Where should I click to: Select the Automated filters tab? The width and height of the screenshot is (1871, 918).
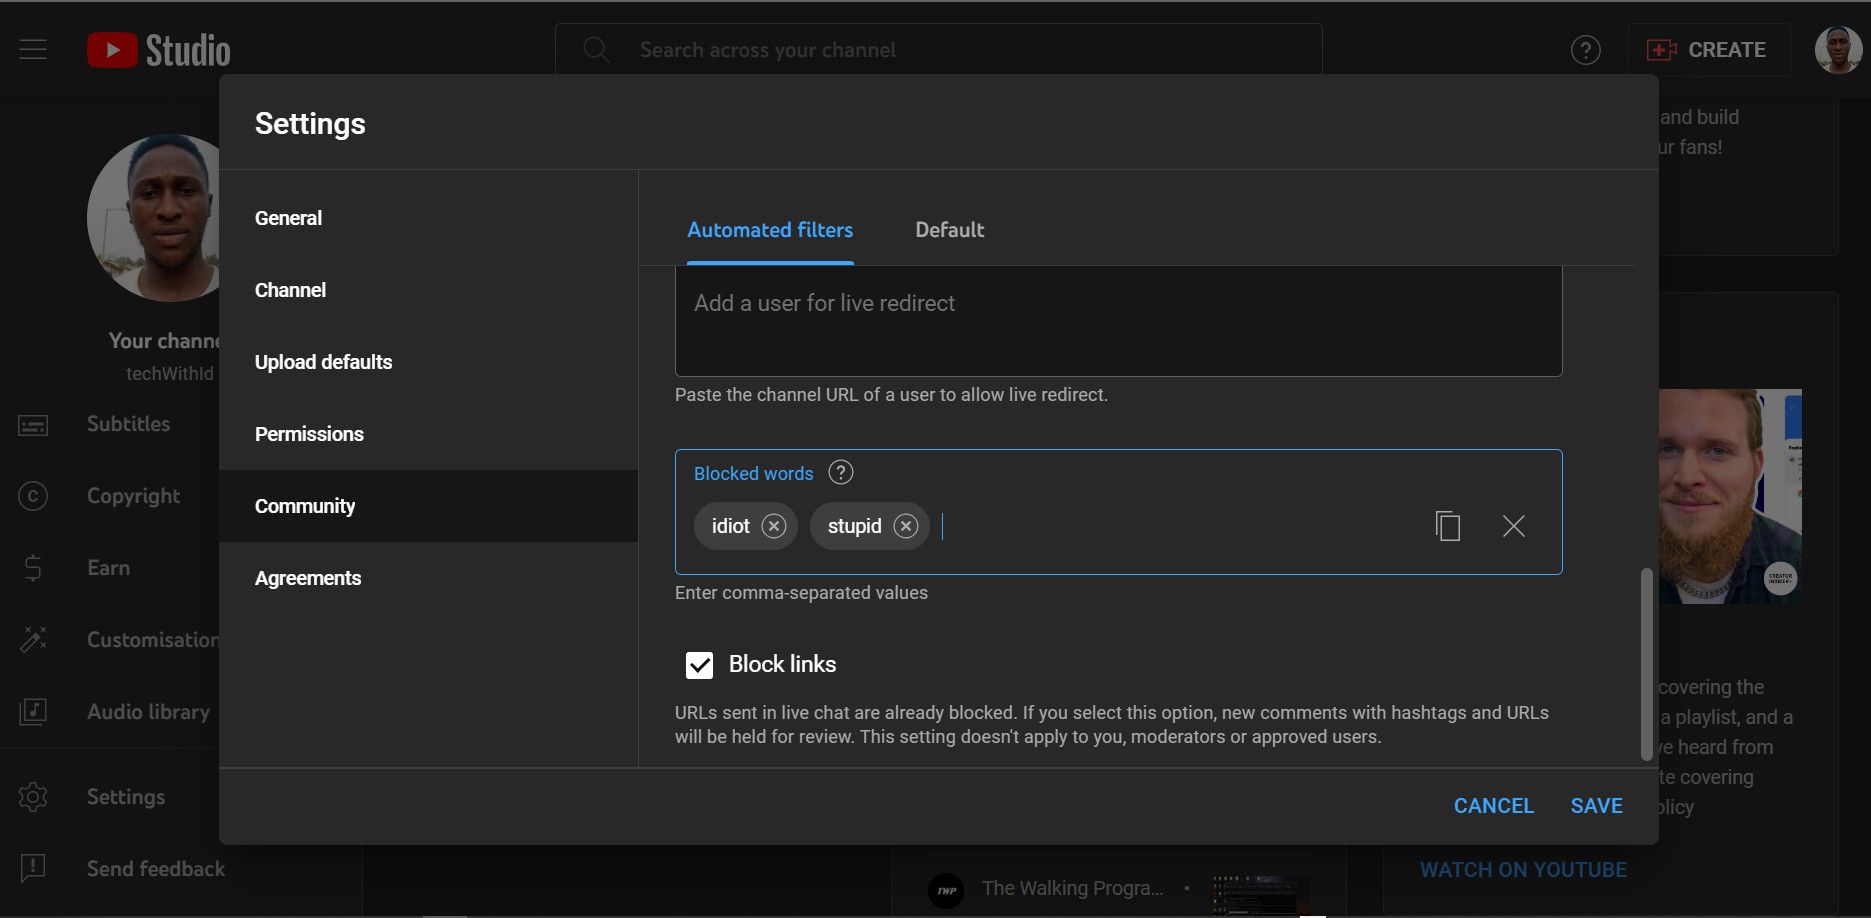click(770, 230)
